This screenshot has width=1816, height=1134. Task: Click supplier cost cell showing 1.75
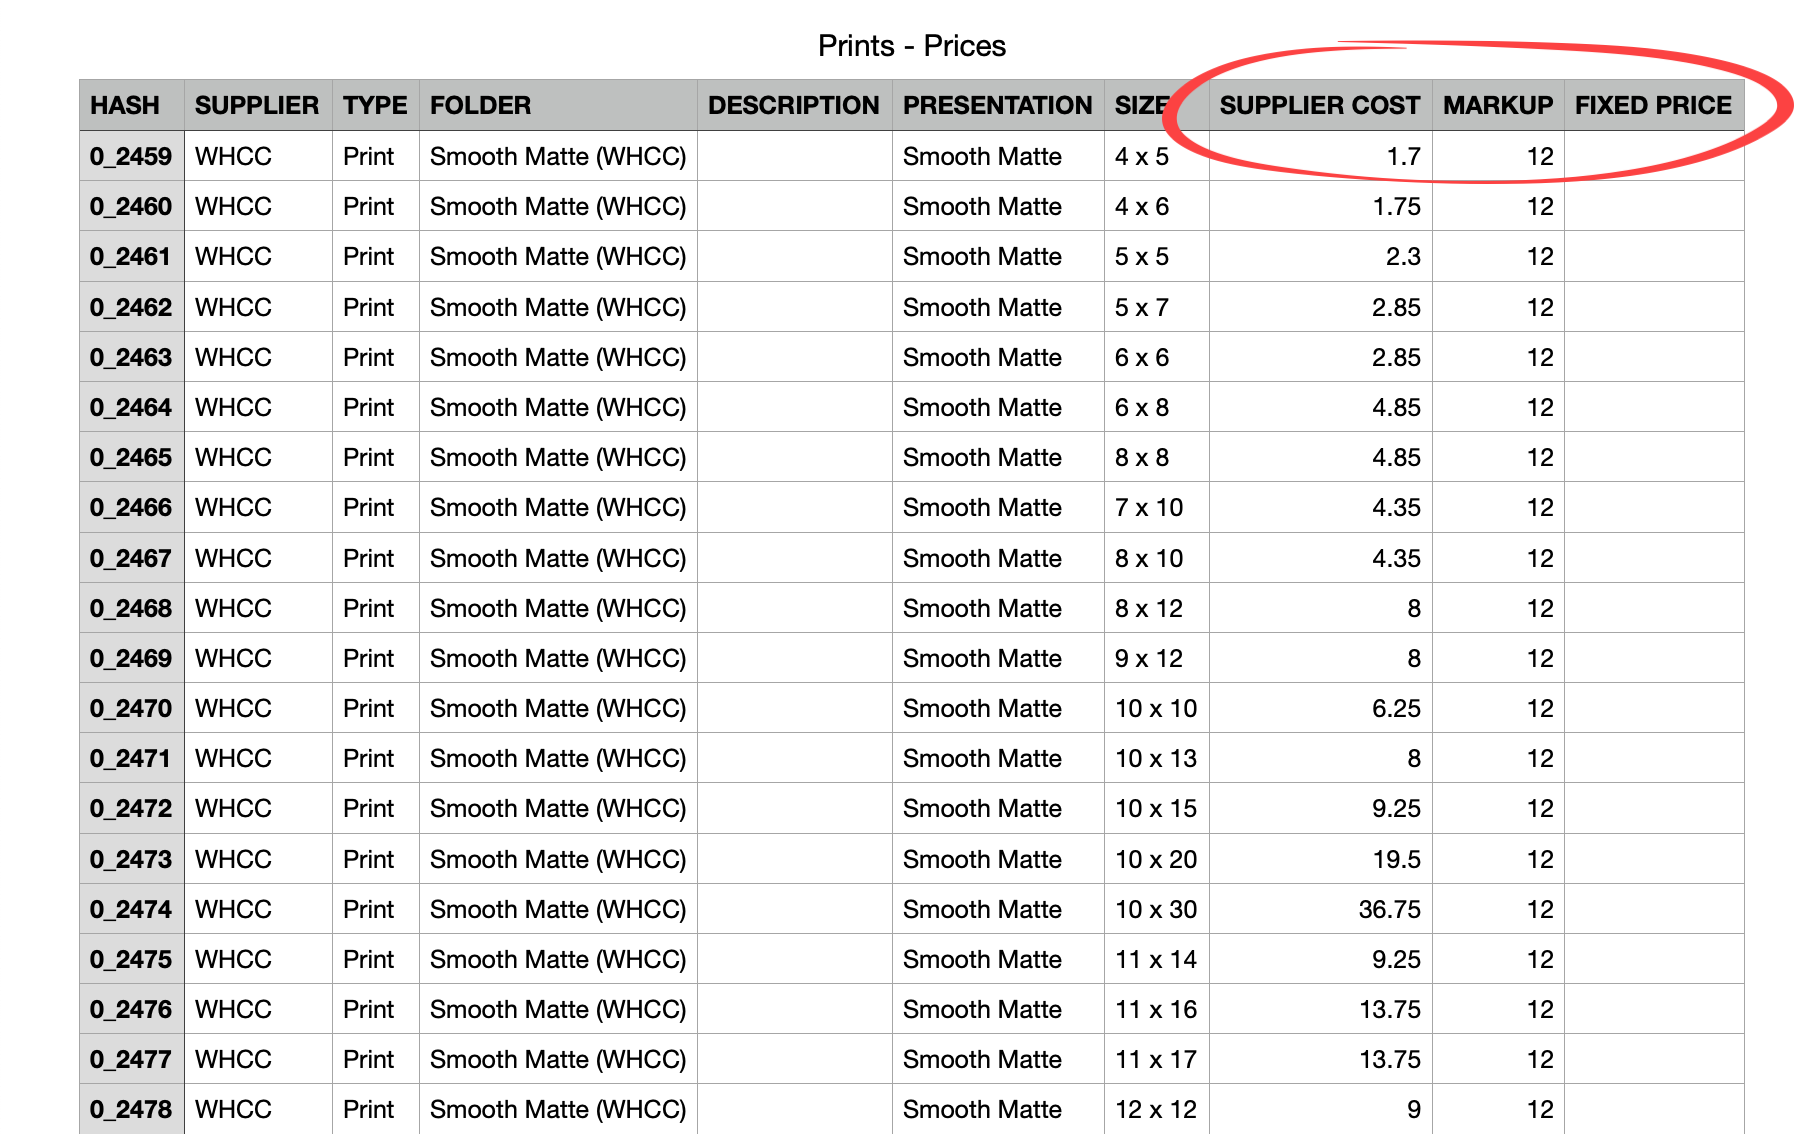[x=1319, y=207]
